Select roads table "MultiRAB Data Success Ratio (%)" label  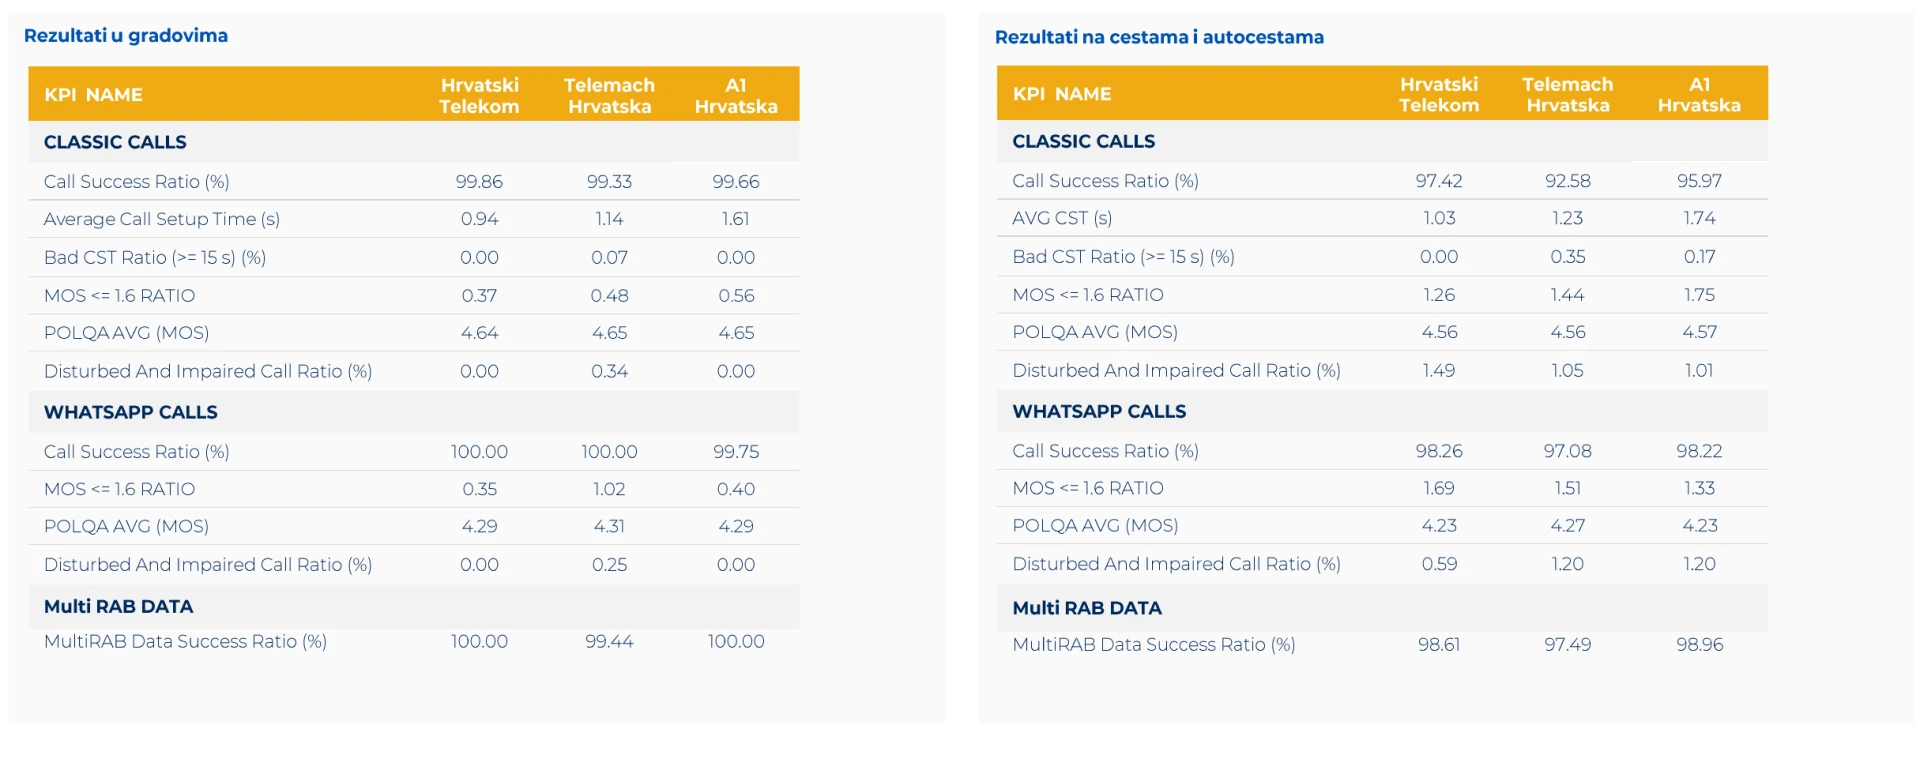[1154, 645]
